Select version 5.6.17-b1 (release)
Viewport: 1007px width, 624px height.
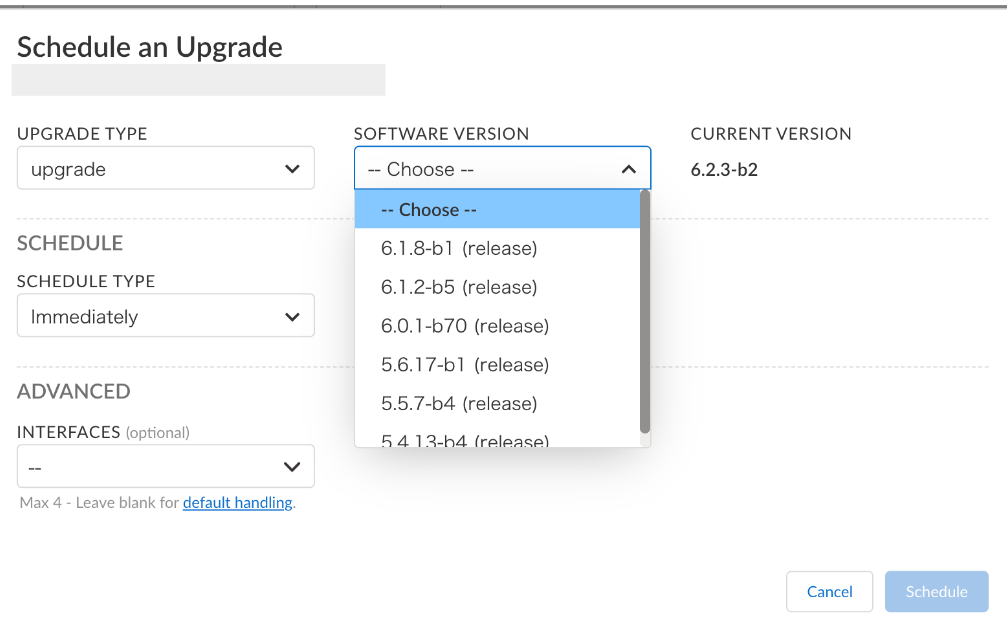coord(464,364)
